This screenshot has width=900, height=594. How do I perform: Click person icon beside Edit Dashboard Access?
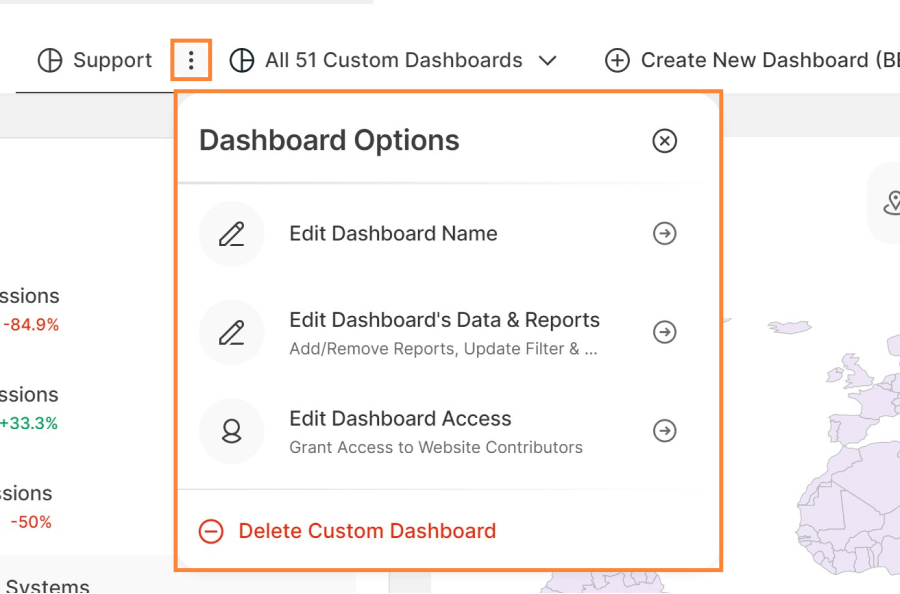tap(232, 431)
